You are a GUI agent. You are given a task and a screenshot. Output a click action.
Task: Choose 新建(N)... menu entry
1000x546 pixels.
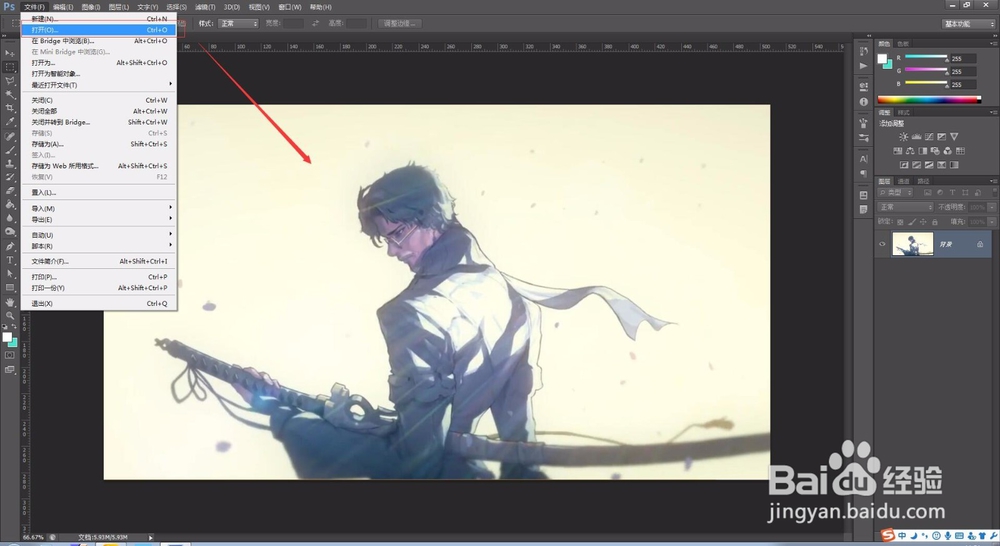click(x=99, y=19)
